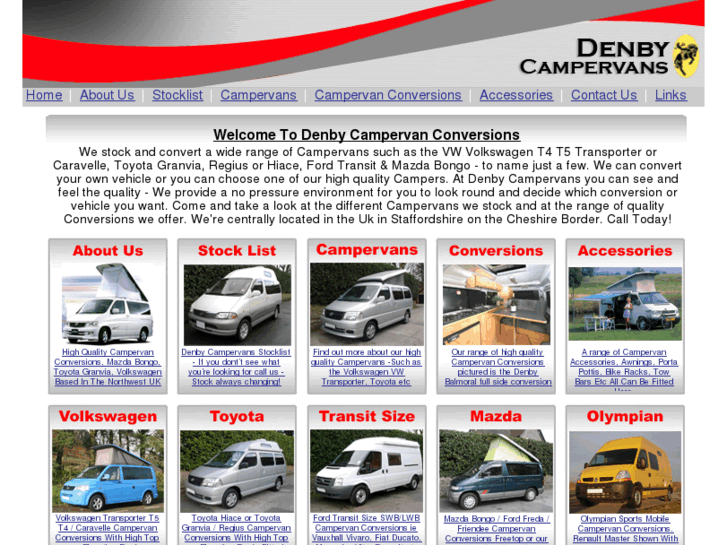The image size is (727, 545).
Task: Select Campervans in the navigation bar
Action: (x=258, y=95)
